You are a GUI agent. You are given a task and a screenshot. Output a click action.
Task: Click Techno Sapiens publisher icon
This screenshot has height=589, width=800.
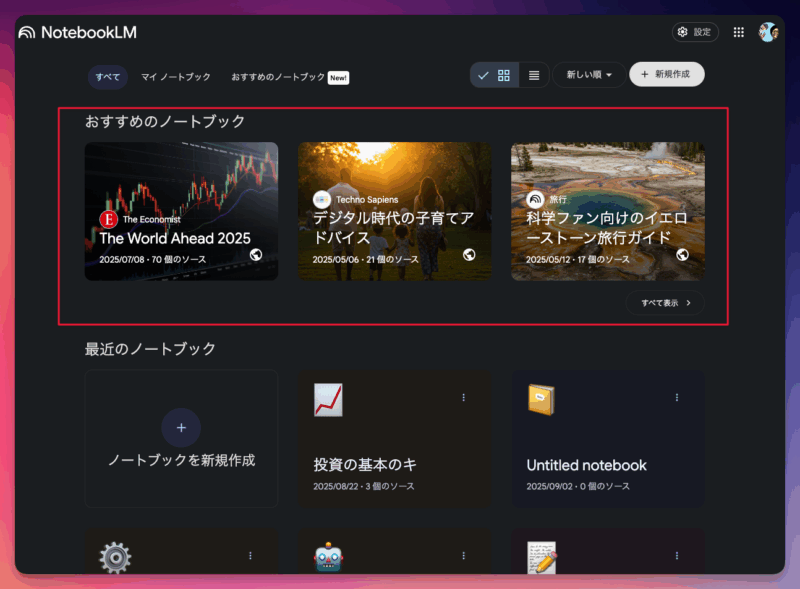click(x=321, y=200)
